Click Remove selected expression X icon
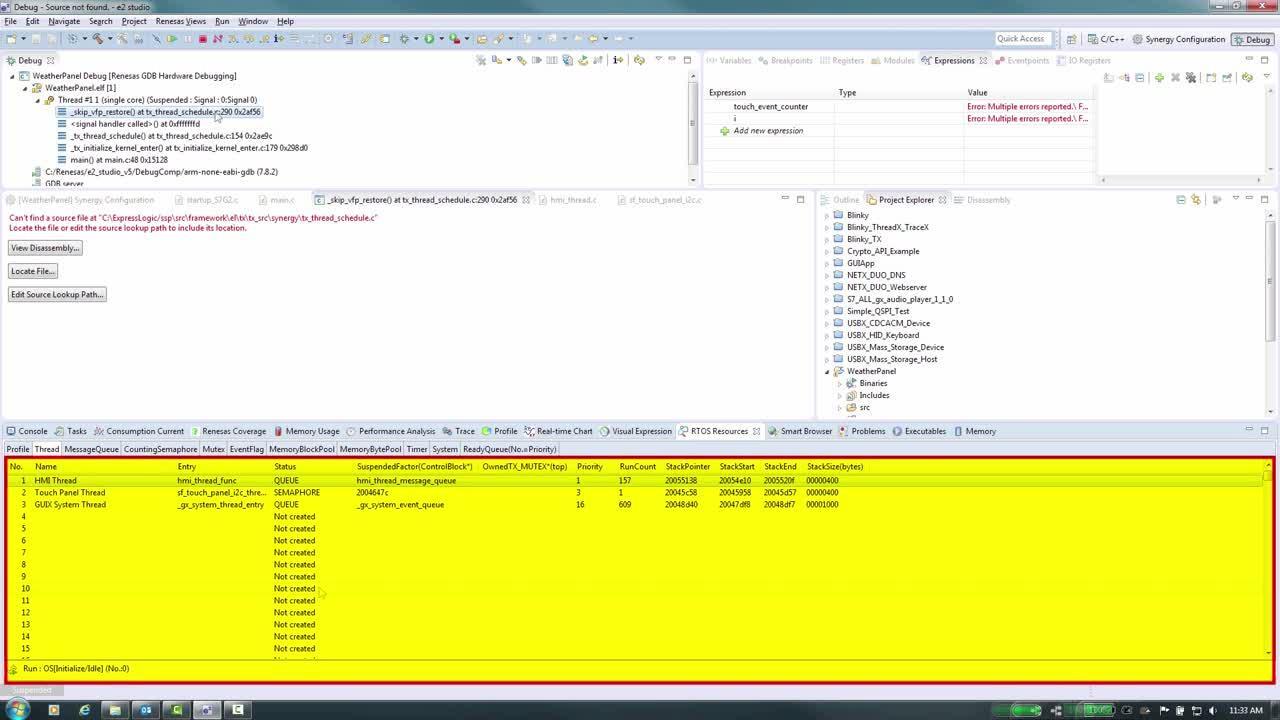1280x720 pixels. [1175, 77]
